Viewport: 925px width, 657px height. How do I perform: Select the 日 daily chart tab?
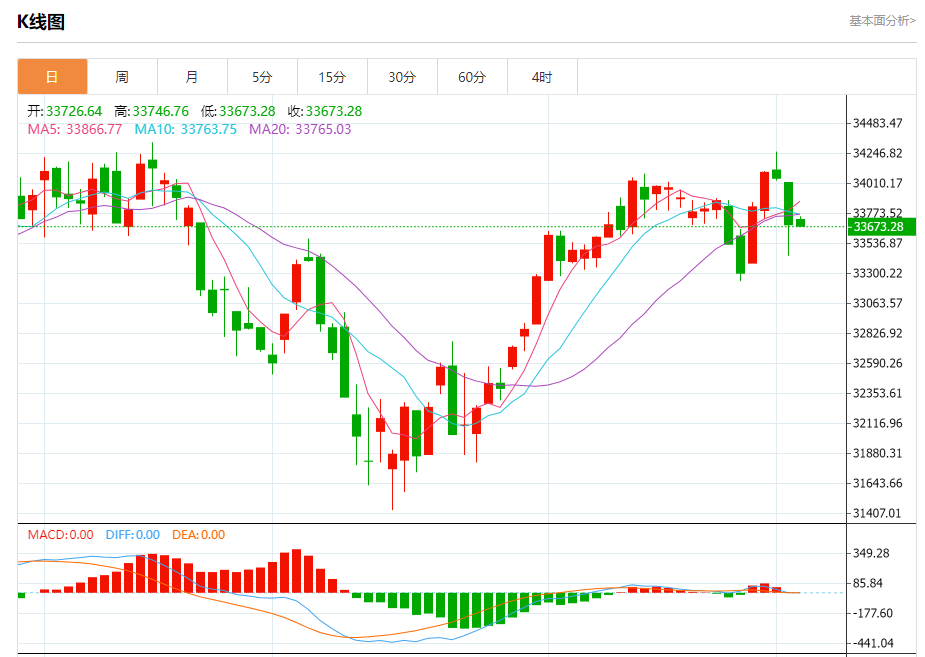coord(53,77)
